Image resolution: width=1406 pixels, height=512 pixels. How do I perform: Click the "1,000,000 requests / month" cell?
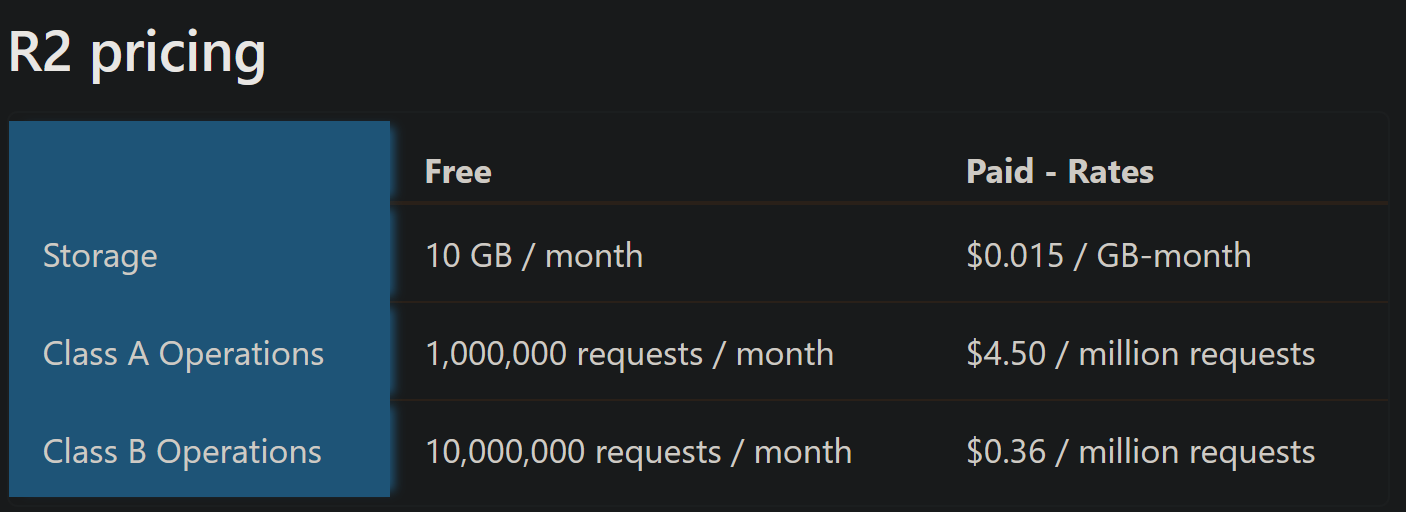(629, 354)
